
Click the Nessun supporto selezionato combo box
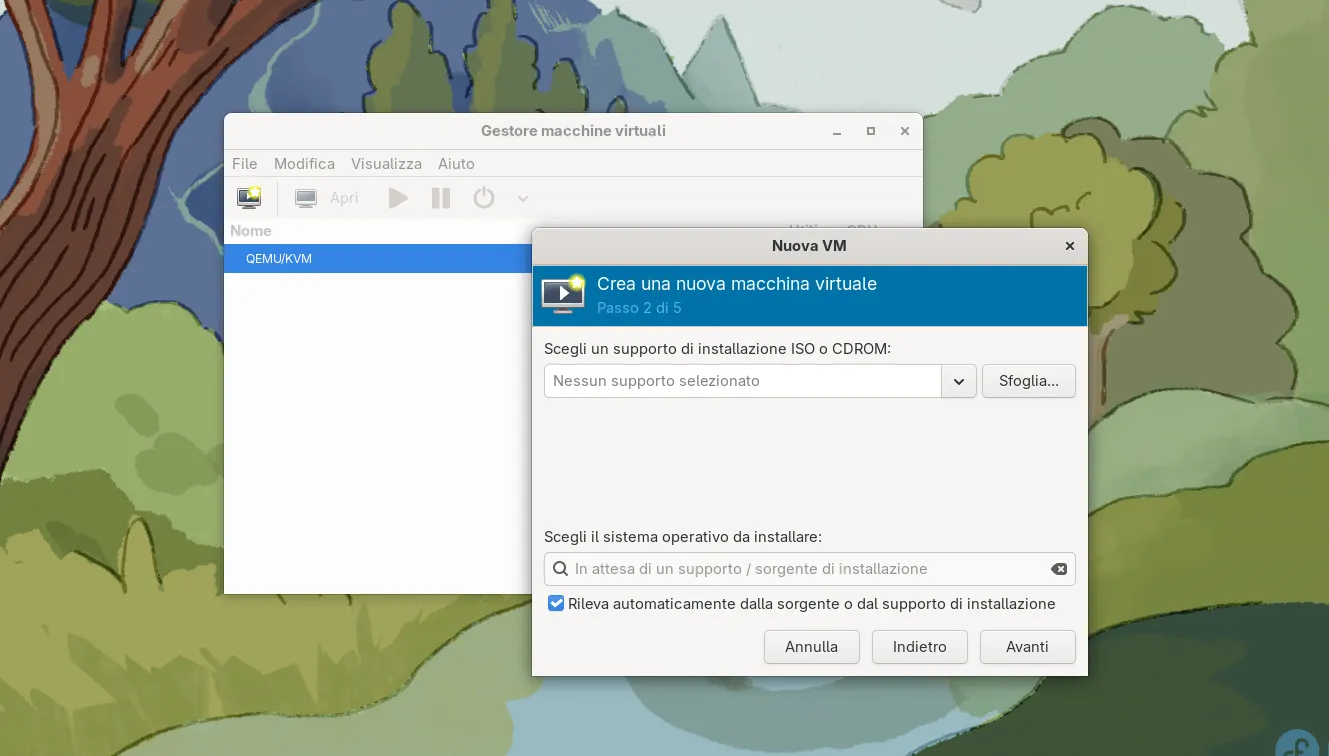(740, 381)
